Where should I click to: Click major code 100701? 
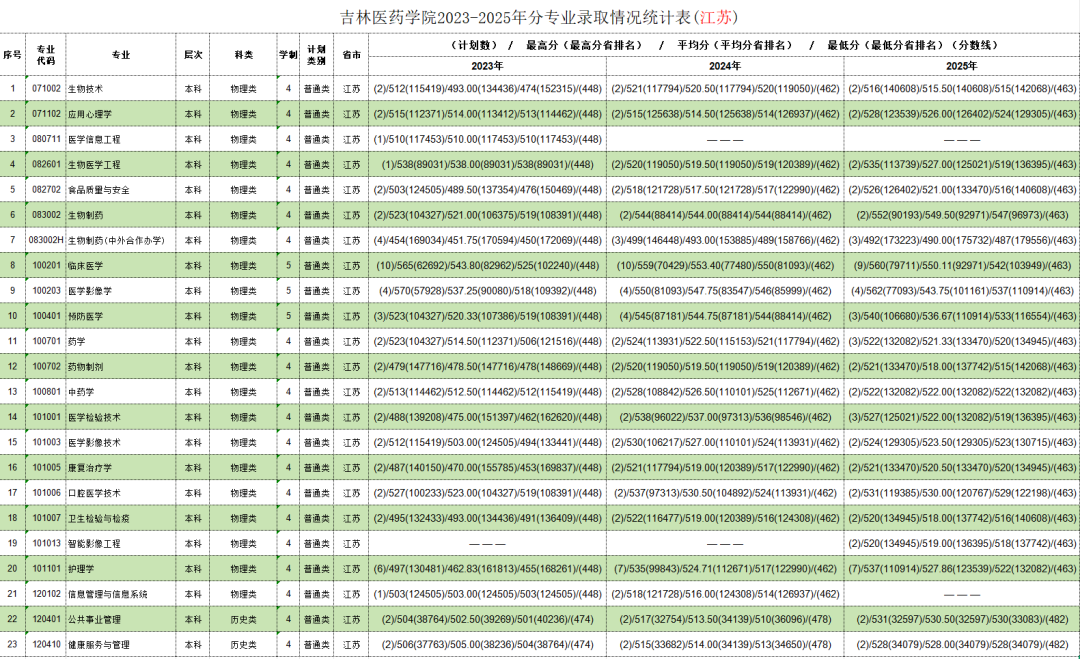[46, 342]
